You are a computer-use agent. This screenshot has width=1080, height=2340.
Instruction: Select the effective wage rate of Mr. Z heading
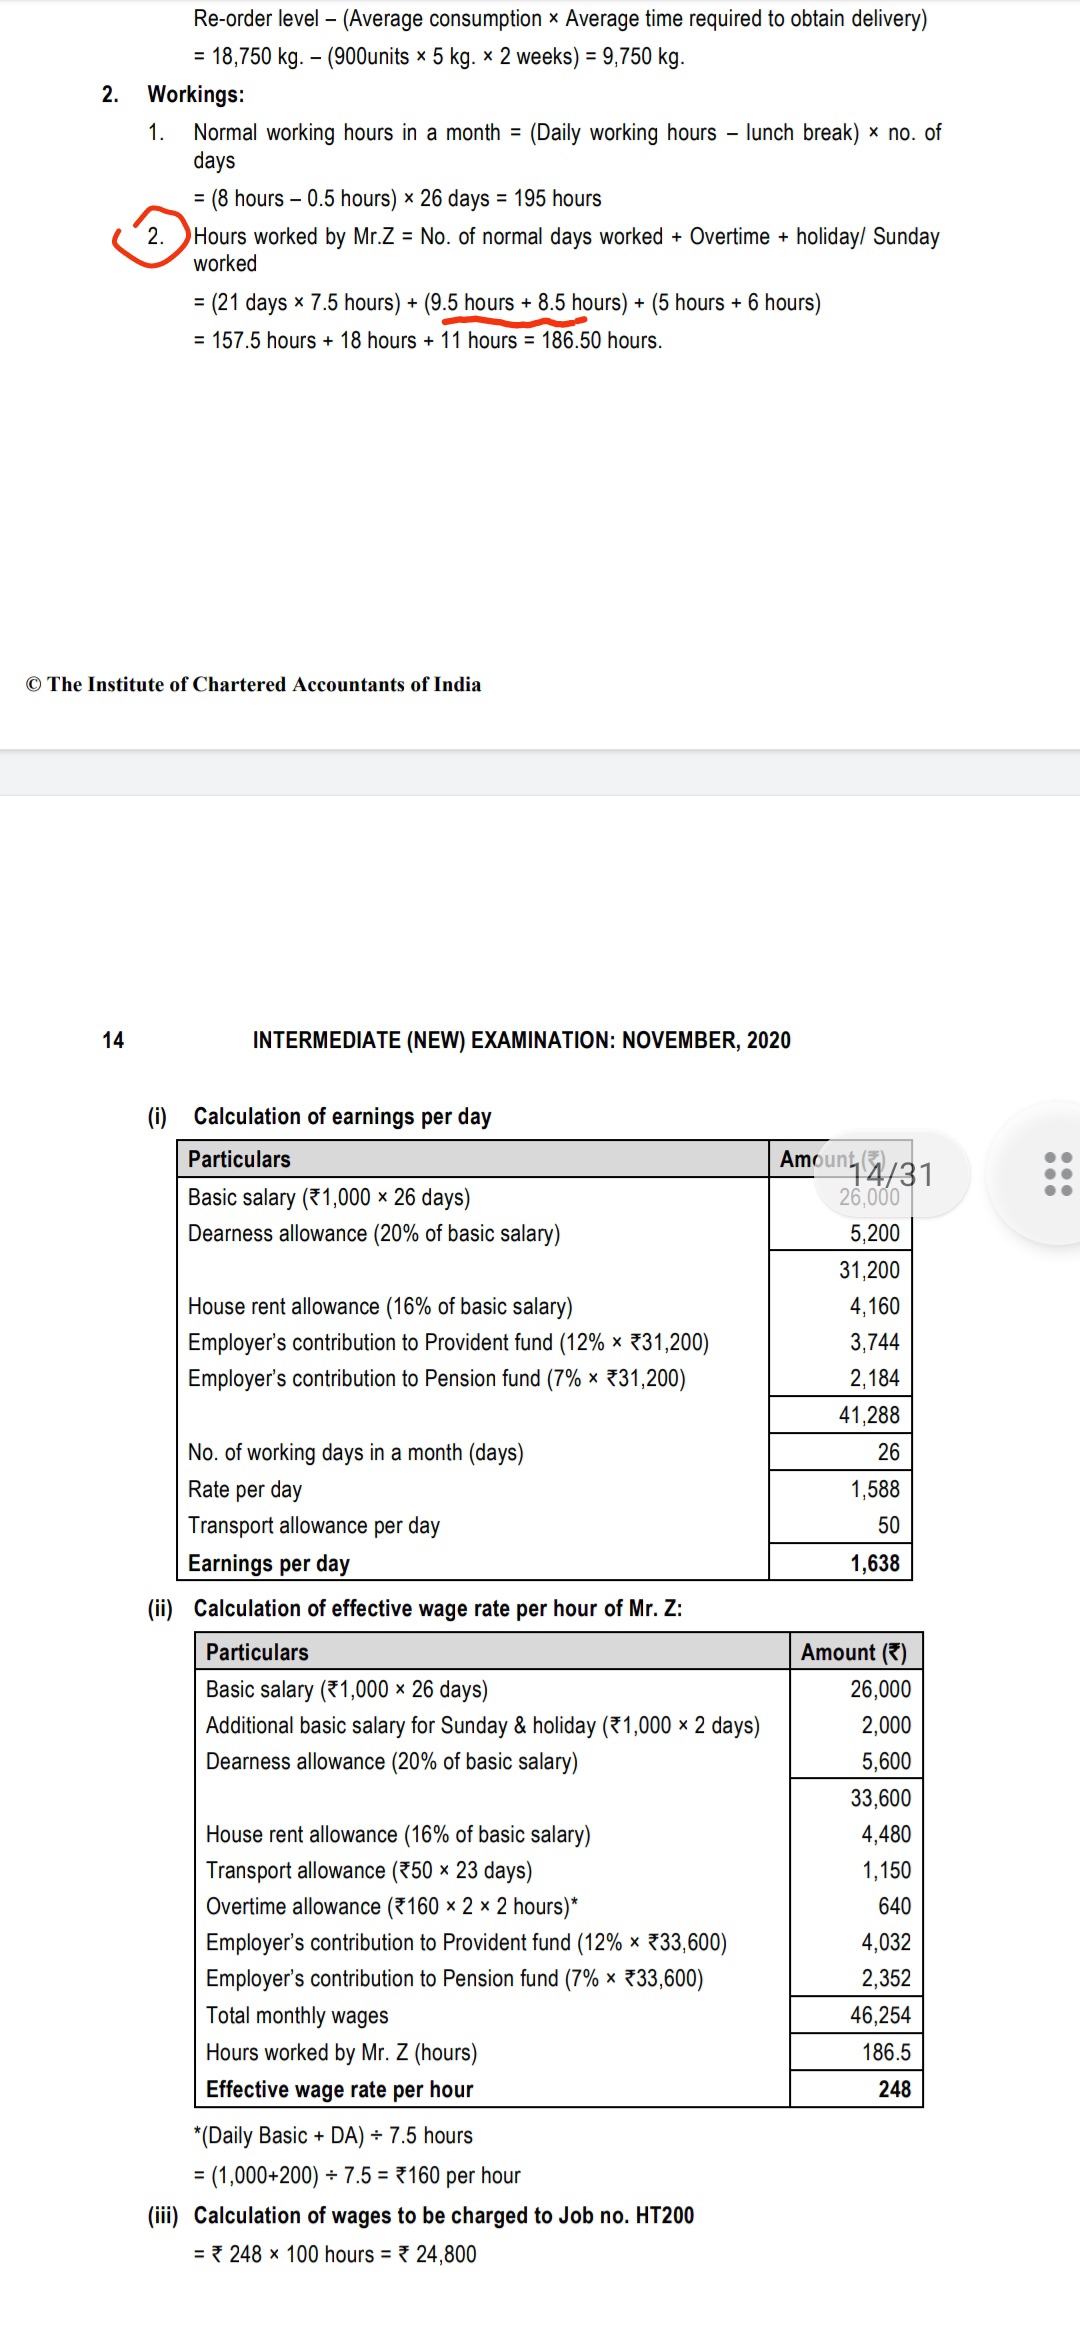[437, 1608]
